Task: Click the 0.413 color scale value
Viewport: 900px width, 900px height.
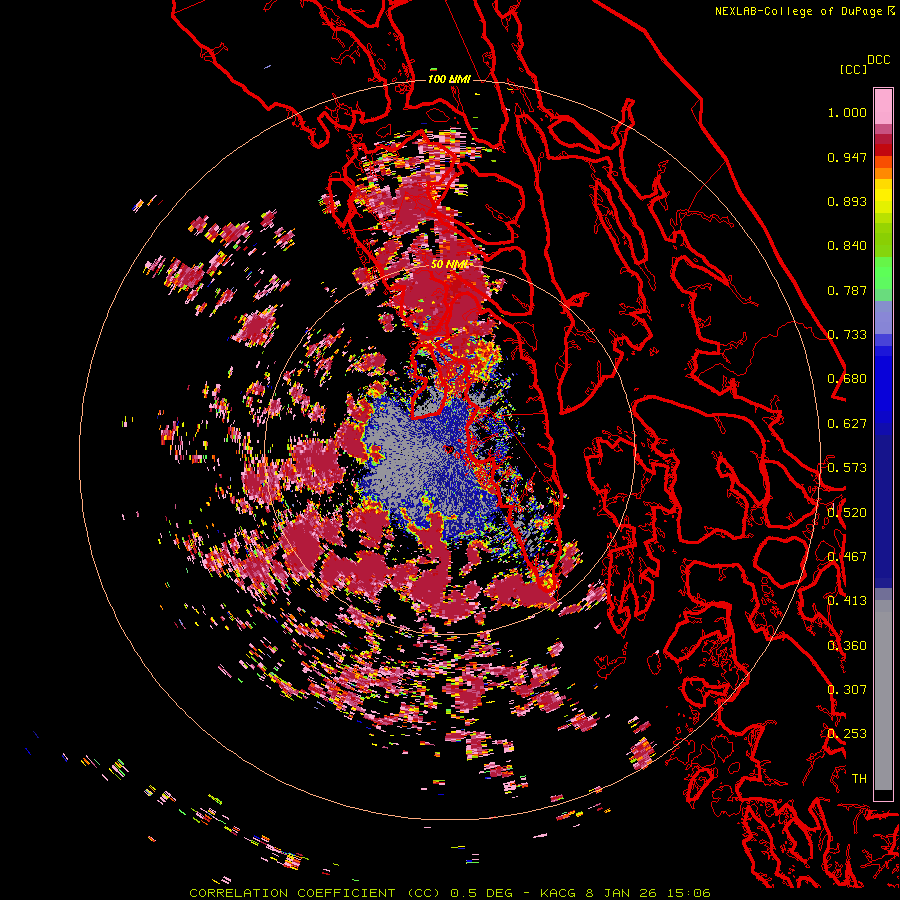Action: tap(847, 601)
